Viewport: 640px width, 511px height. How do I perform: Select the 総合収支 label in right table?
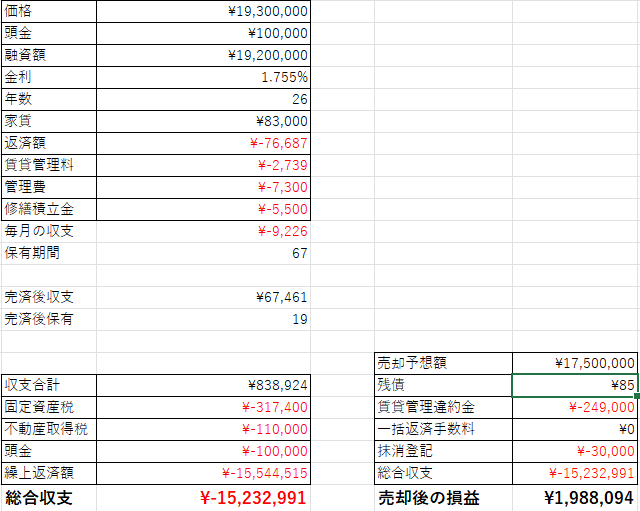pos(443,473)
